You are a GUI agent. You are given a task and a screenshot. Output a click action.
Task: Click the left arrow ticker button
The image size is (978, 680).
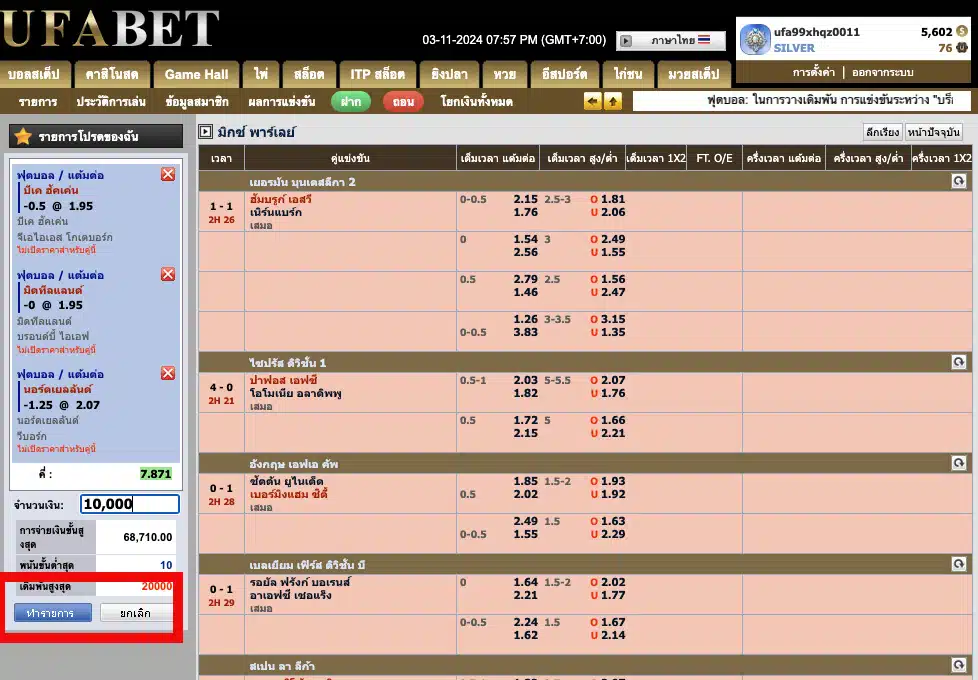pyautogui.click(x=593, y=101)
